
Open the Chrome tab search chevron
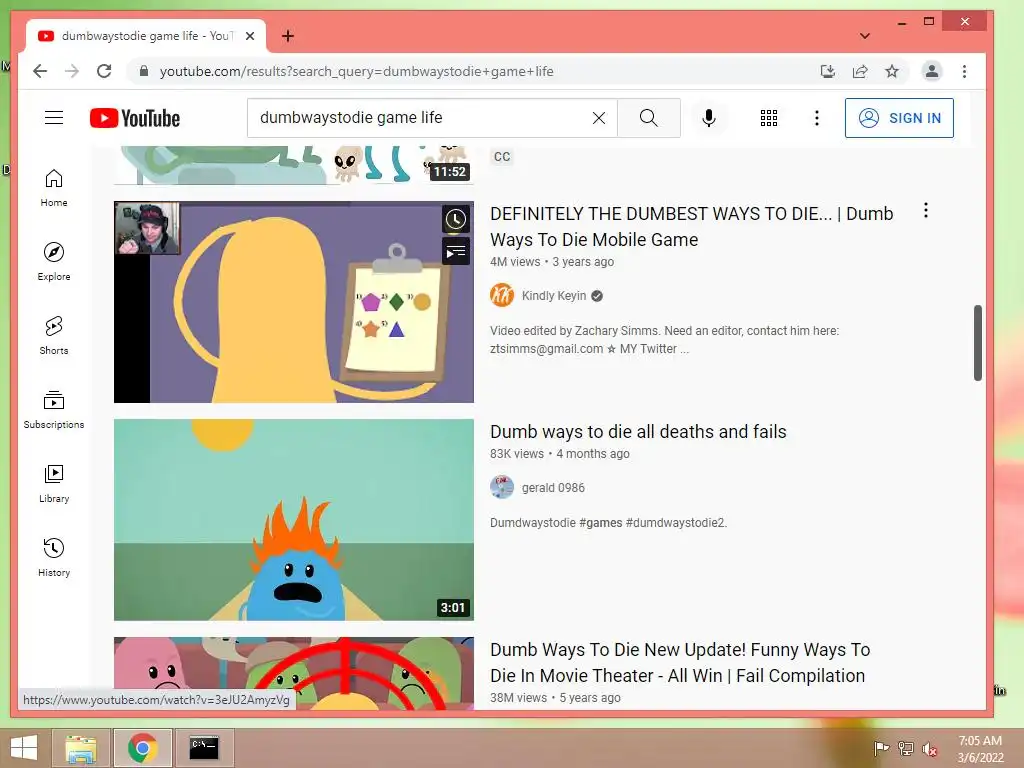[865, 36]
